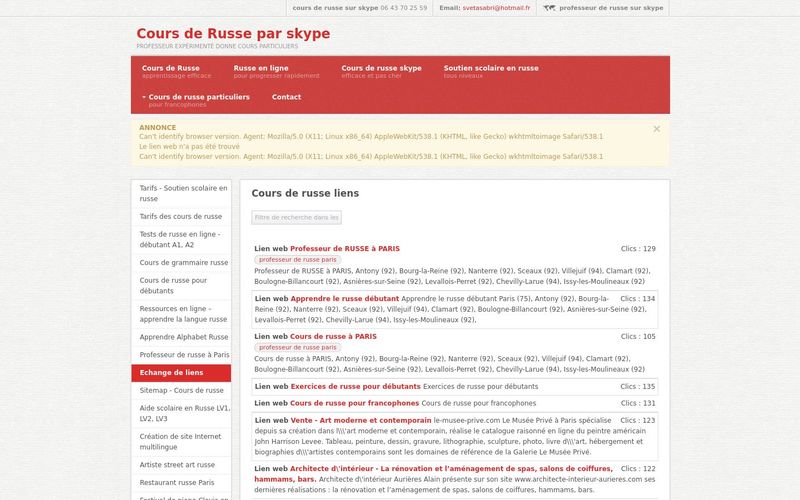Open the Russe en ligne menu
800x500 pixels.
click(x=276, y=71)
